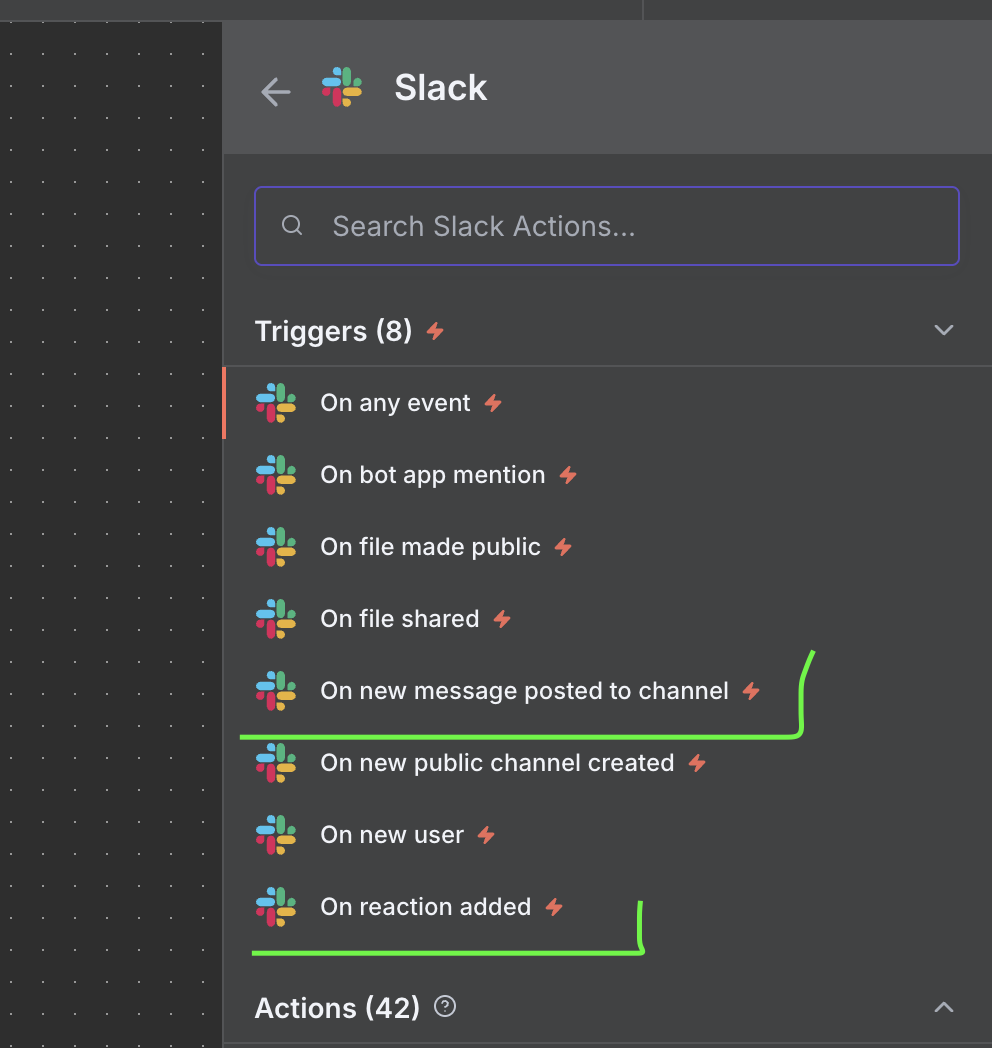This screenshot has width=992, height=1048.
Task: Select the On any event trigger
Action: [x=395, y=403]
